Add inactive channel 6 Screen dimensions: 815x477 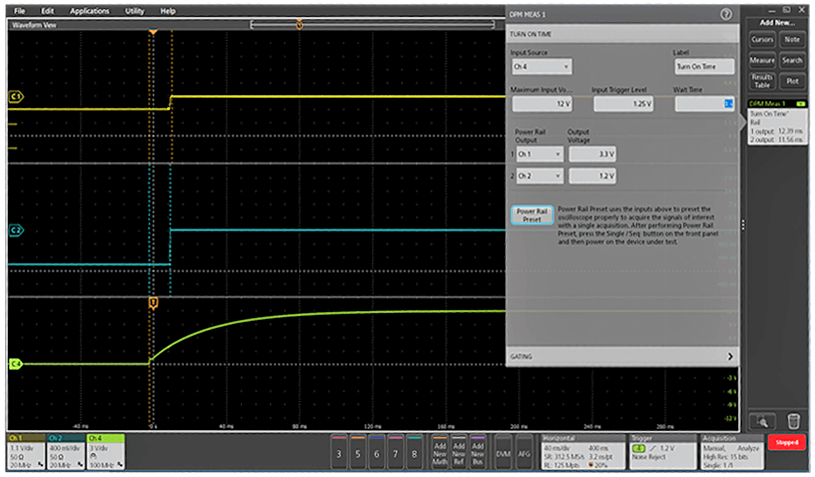click(376, 452)
